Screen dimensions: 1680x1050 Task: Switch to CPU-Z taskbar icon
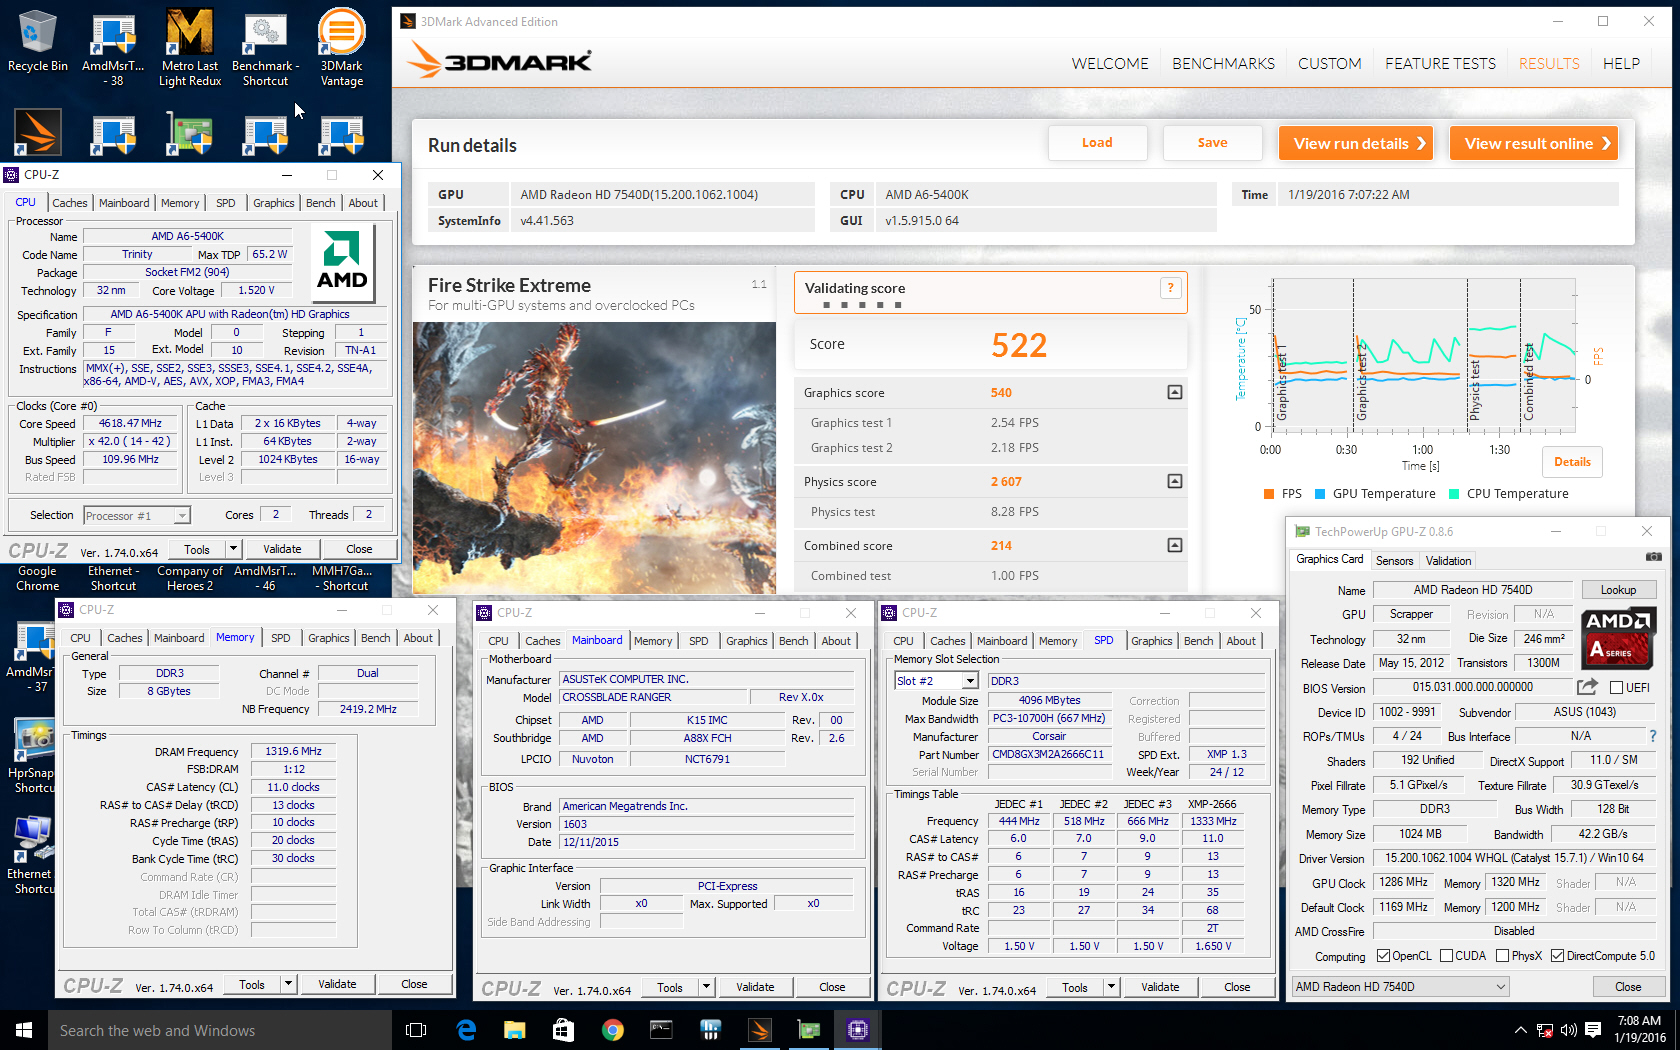[857, 1030]
